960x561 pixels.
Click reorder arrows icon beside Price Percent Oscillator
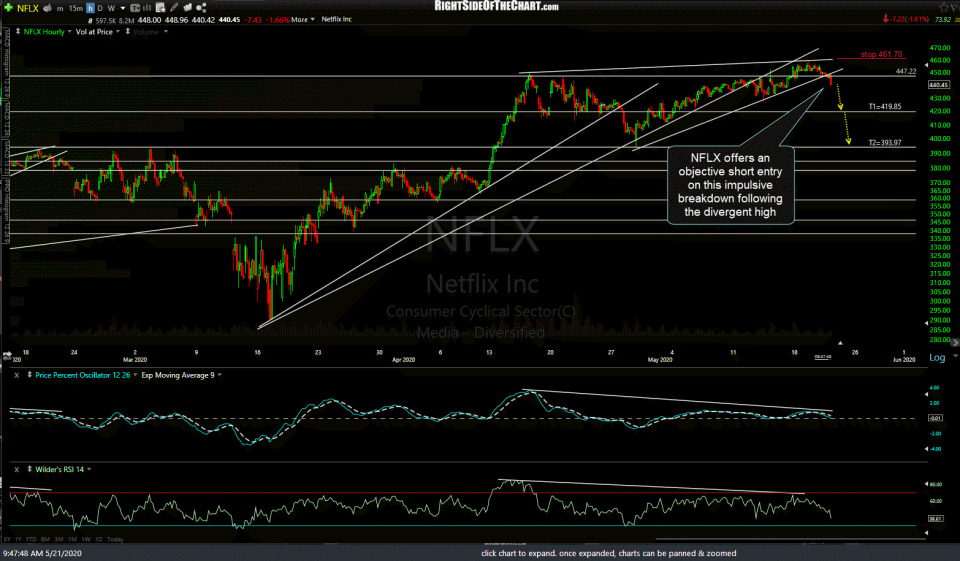[x=29, y=375]
